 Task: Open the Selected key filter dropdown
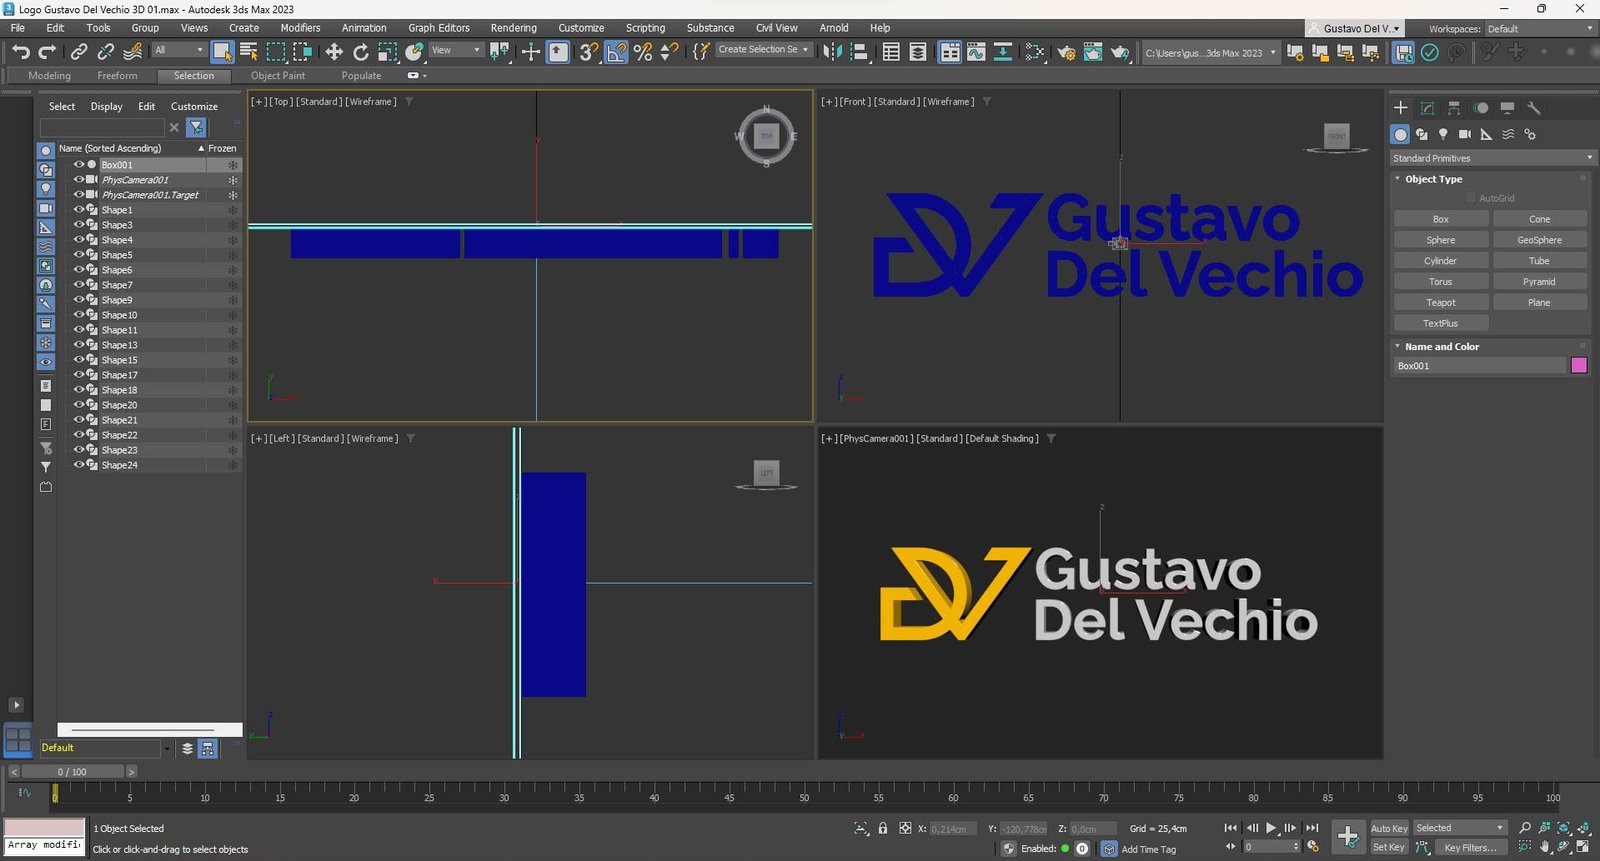(1459, 828)
